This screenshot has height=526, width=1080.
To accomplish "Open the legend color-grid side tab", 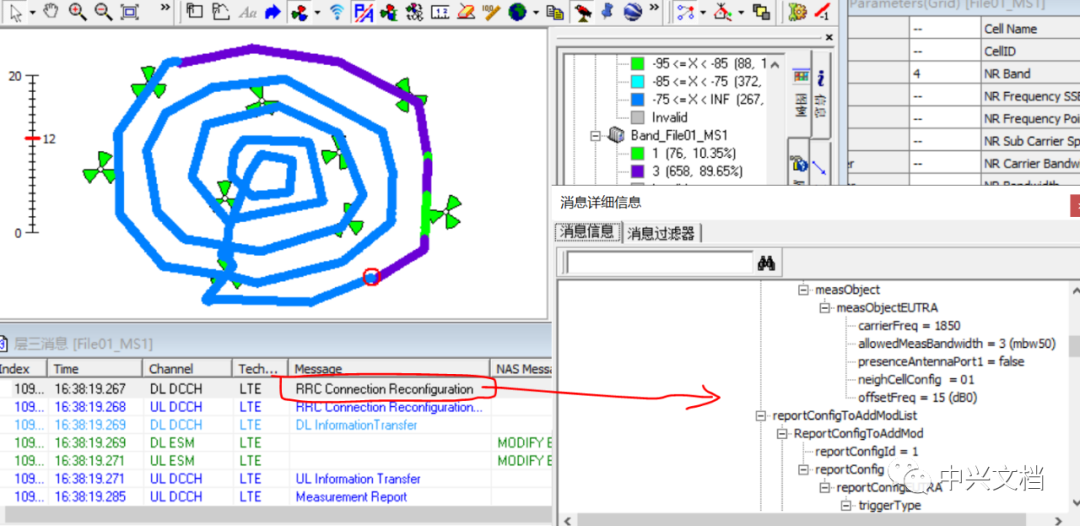I will [800, 93].
